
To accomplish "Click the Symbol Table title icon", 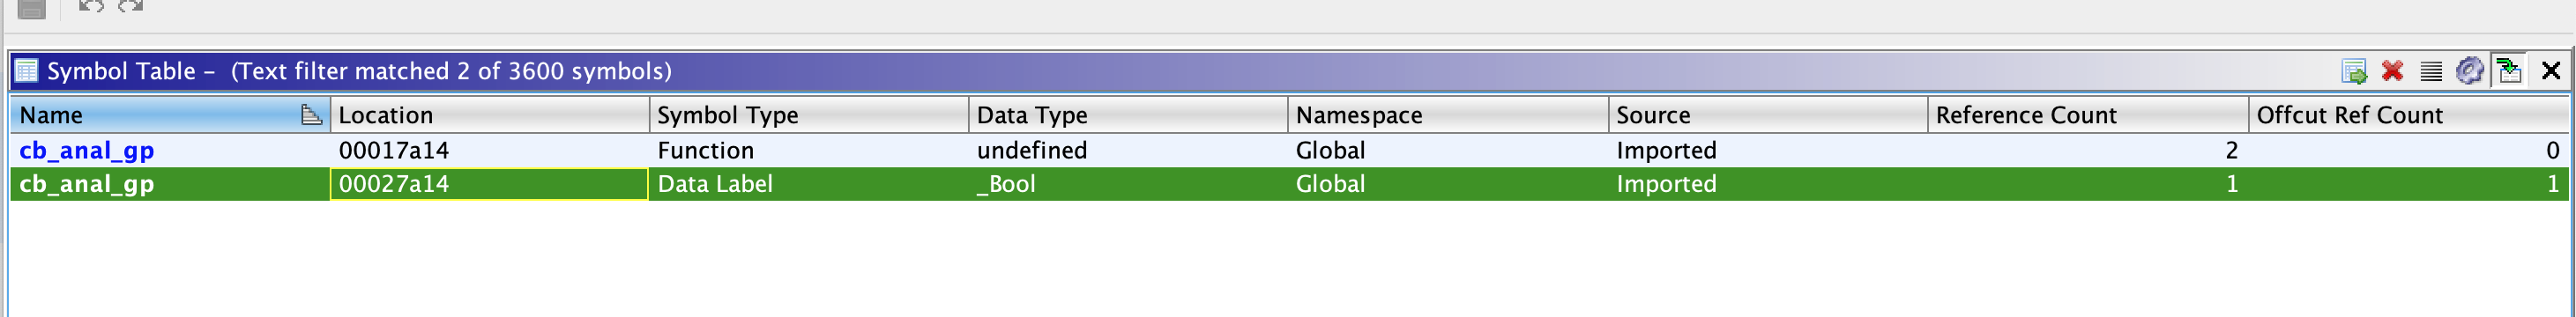I will point(27,71).
